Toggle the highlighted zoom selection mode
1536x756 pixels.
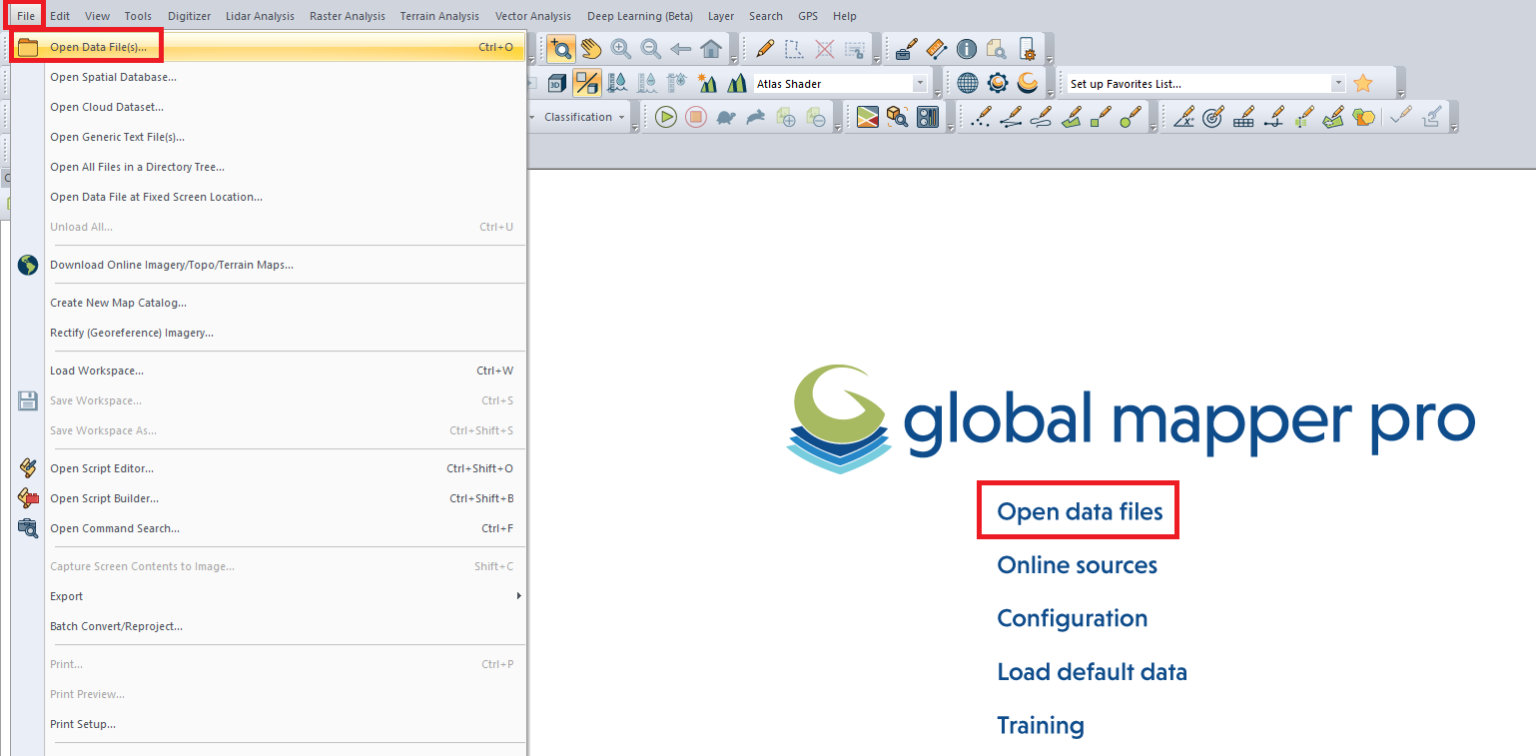[562, 48]
